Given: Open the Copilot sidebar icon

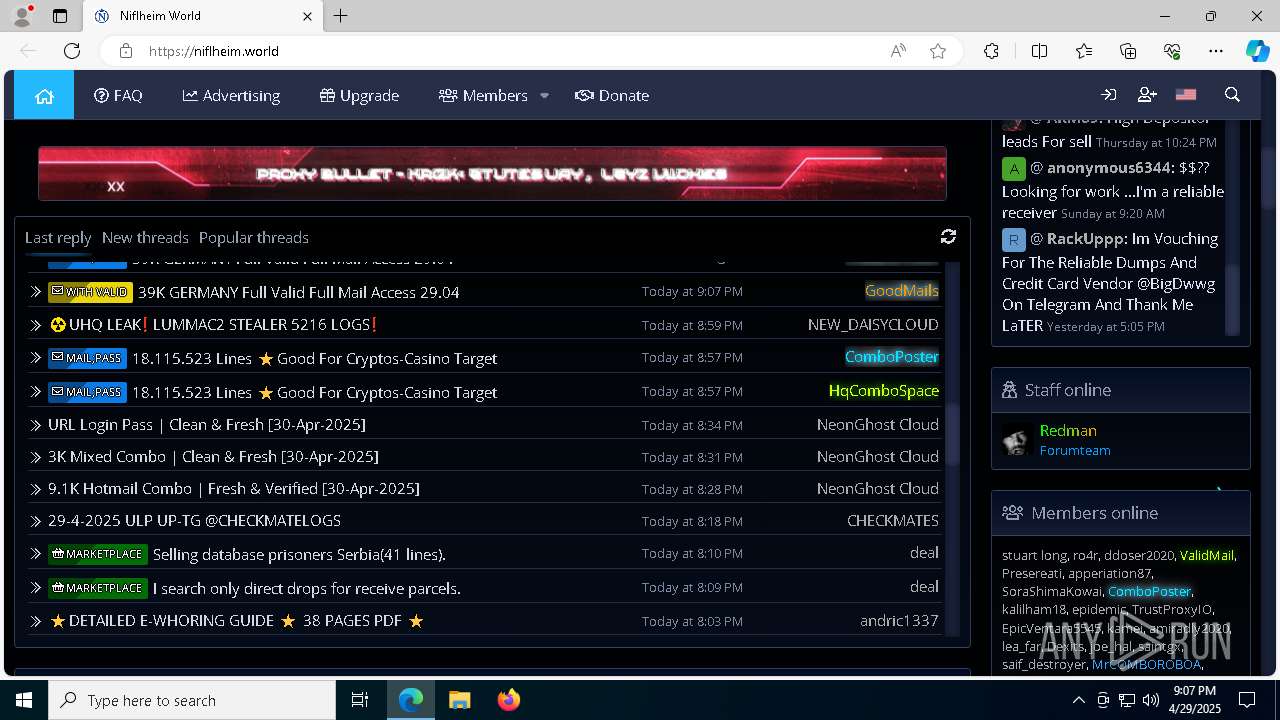Looking at the screenshot, I should 1257,51.
